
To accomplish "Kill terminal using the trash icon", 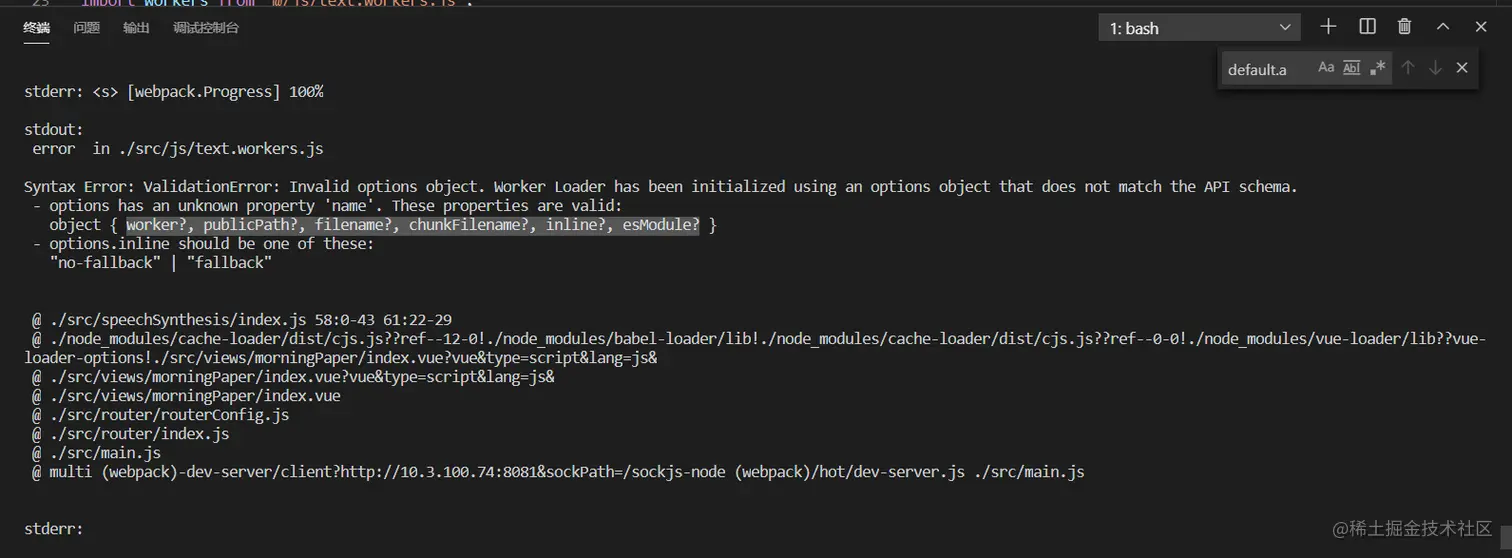I will click(x=1404, y=27).
